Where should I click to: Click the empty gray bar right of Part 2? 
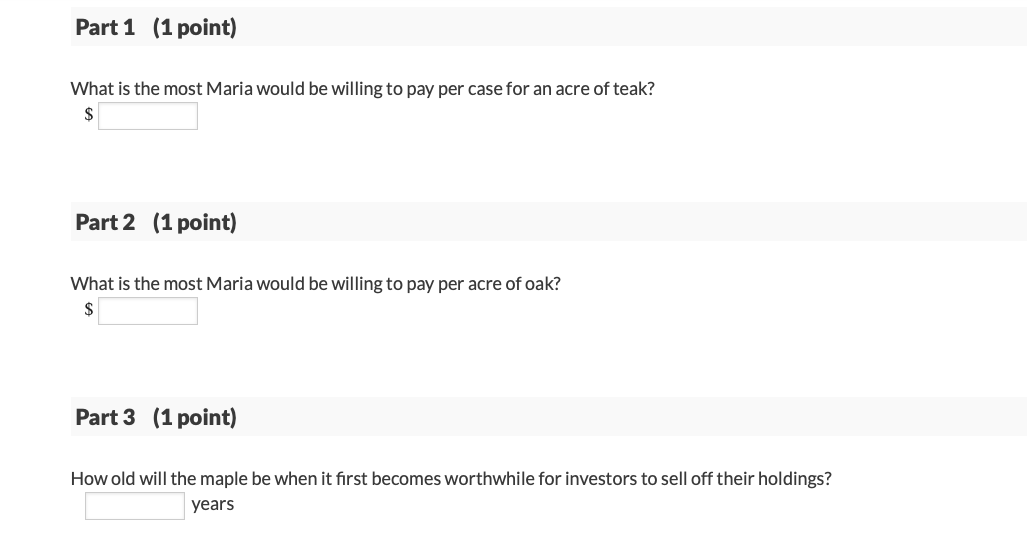pos(632,222)
